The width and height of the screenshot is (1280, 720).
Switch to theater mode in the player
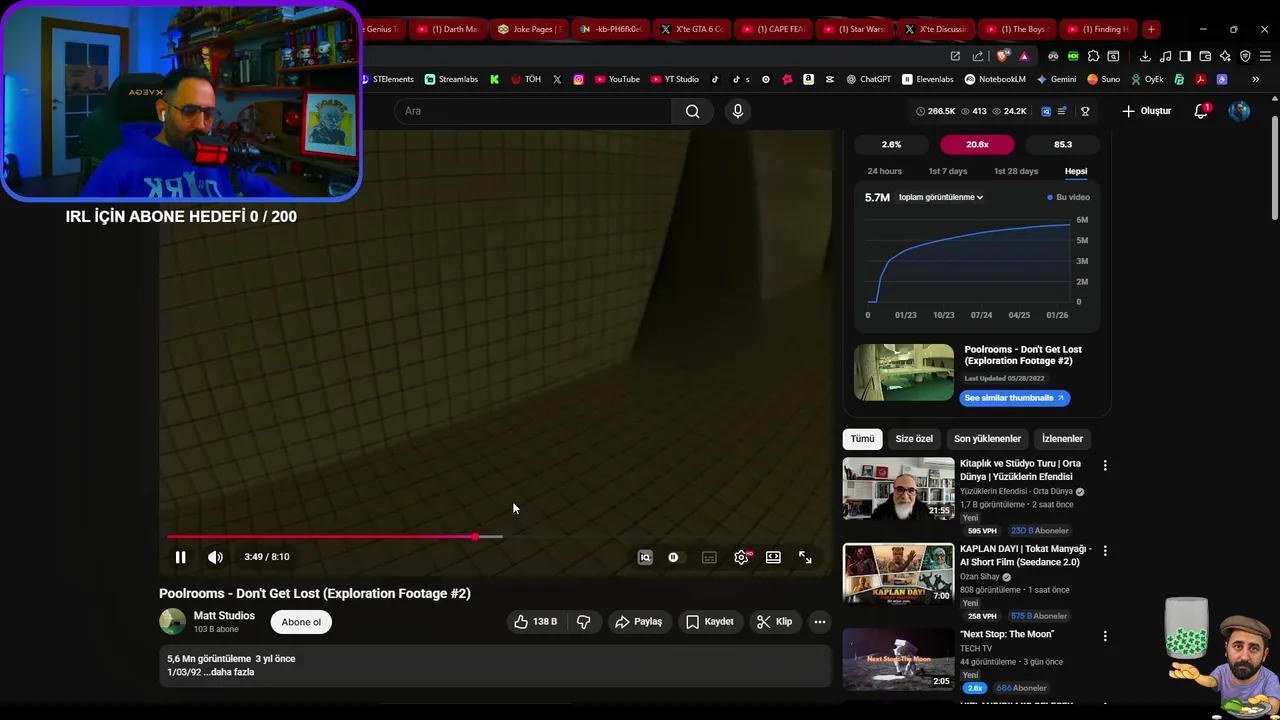pos(773,557)
